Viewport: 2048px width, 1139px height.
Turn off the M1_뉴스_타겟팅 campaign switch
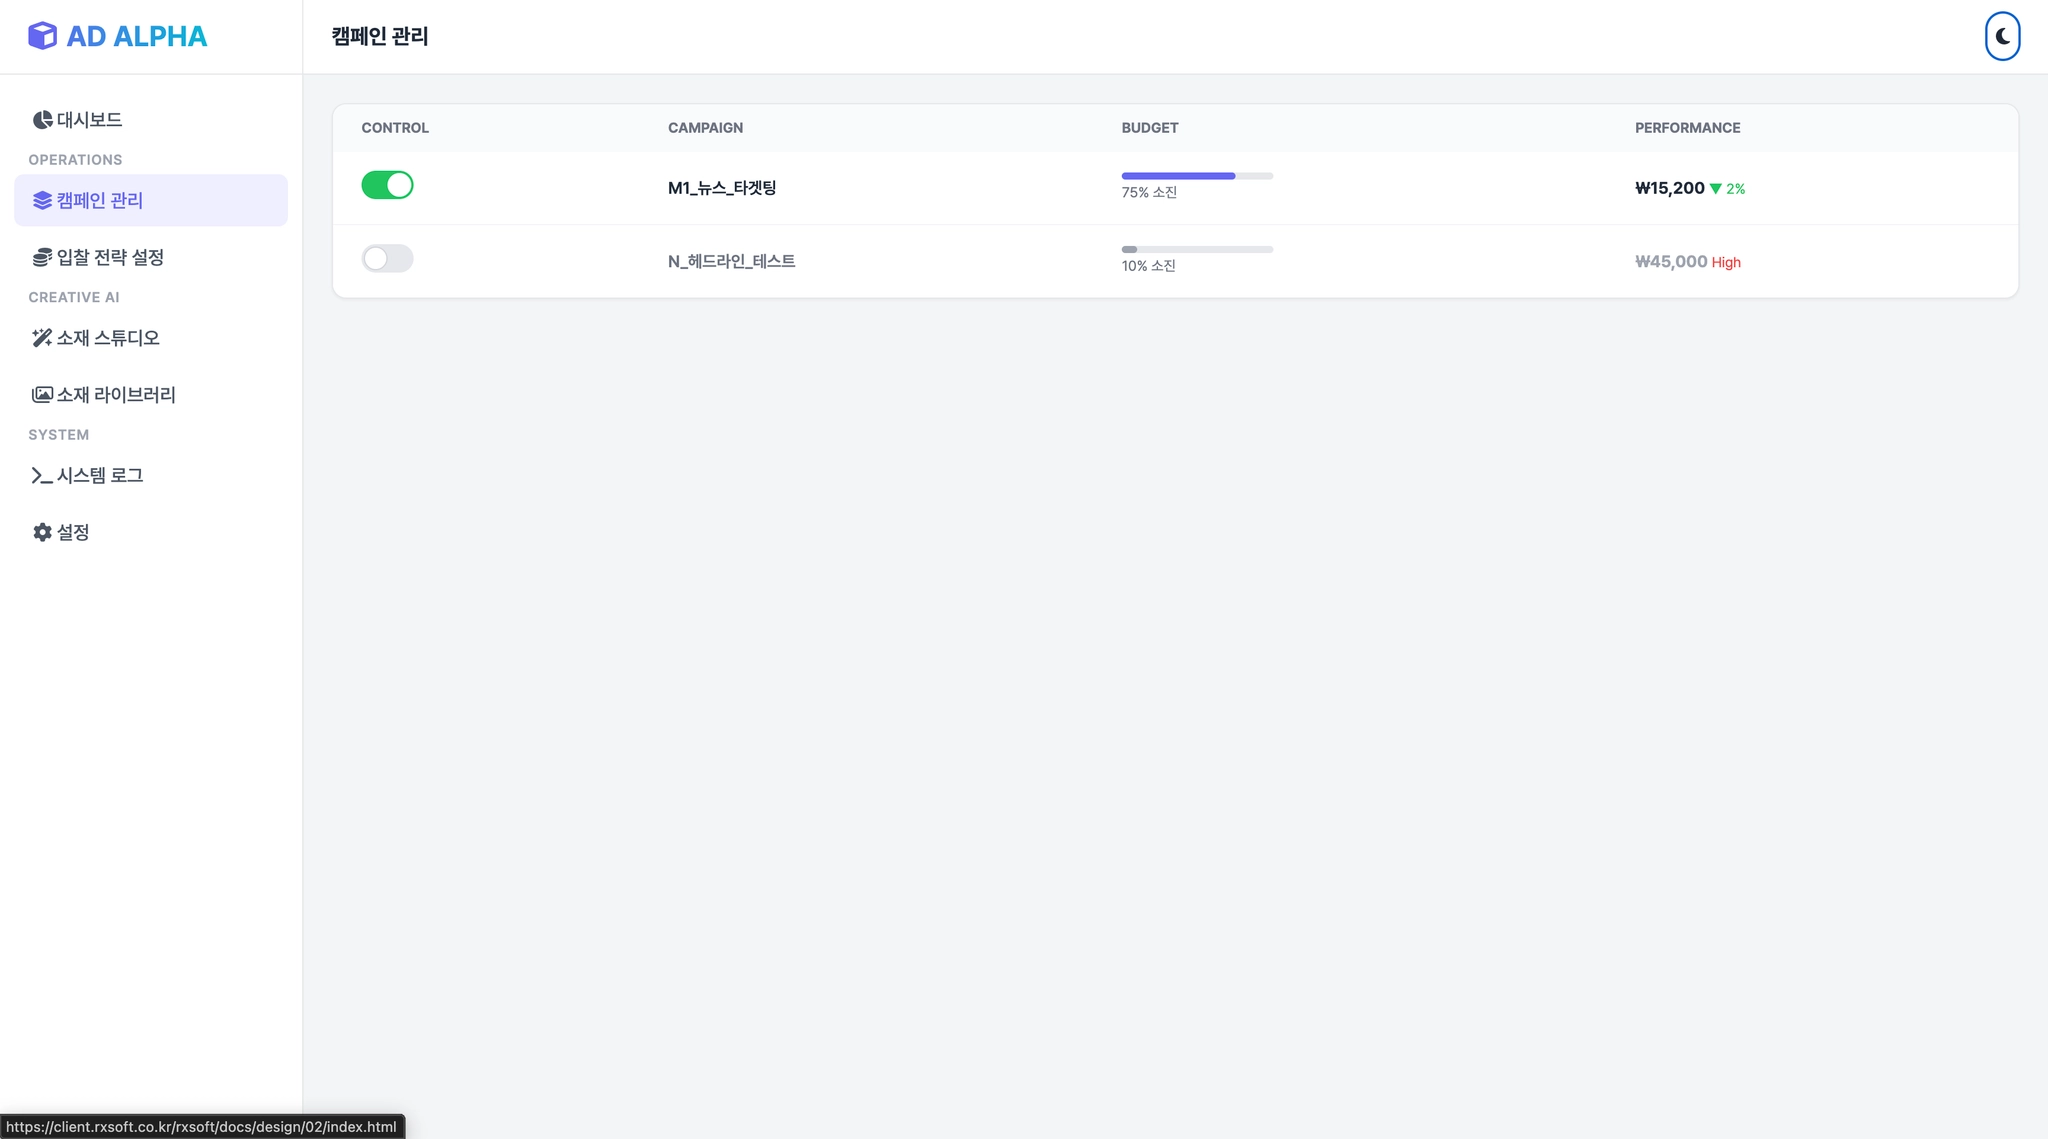pos(387,185)
